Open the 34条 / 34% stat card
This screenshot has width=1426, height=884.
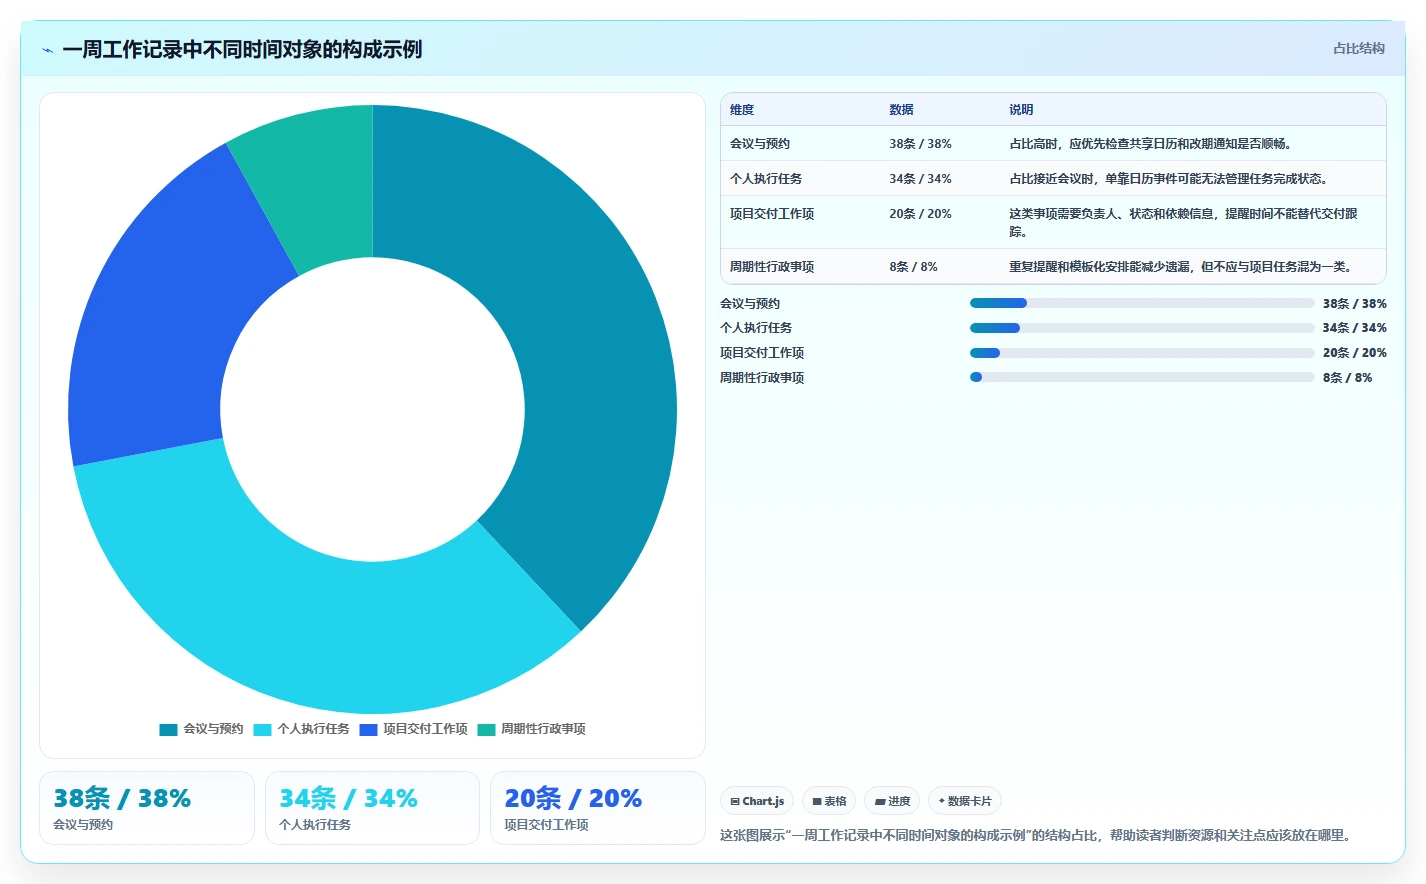click(372, 808)
